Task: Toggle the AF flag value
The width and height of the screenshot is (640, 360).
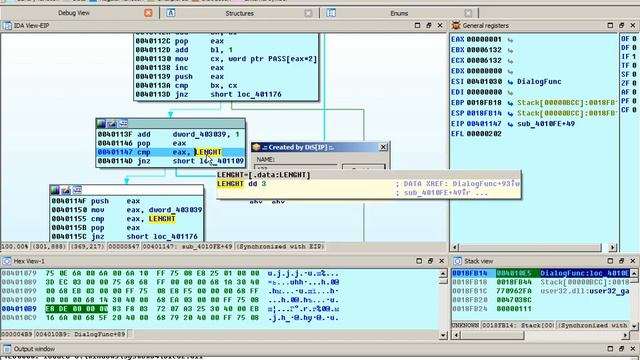Action: click(x=634, y=92)
